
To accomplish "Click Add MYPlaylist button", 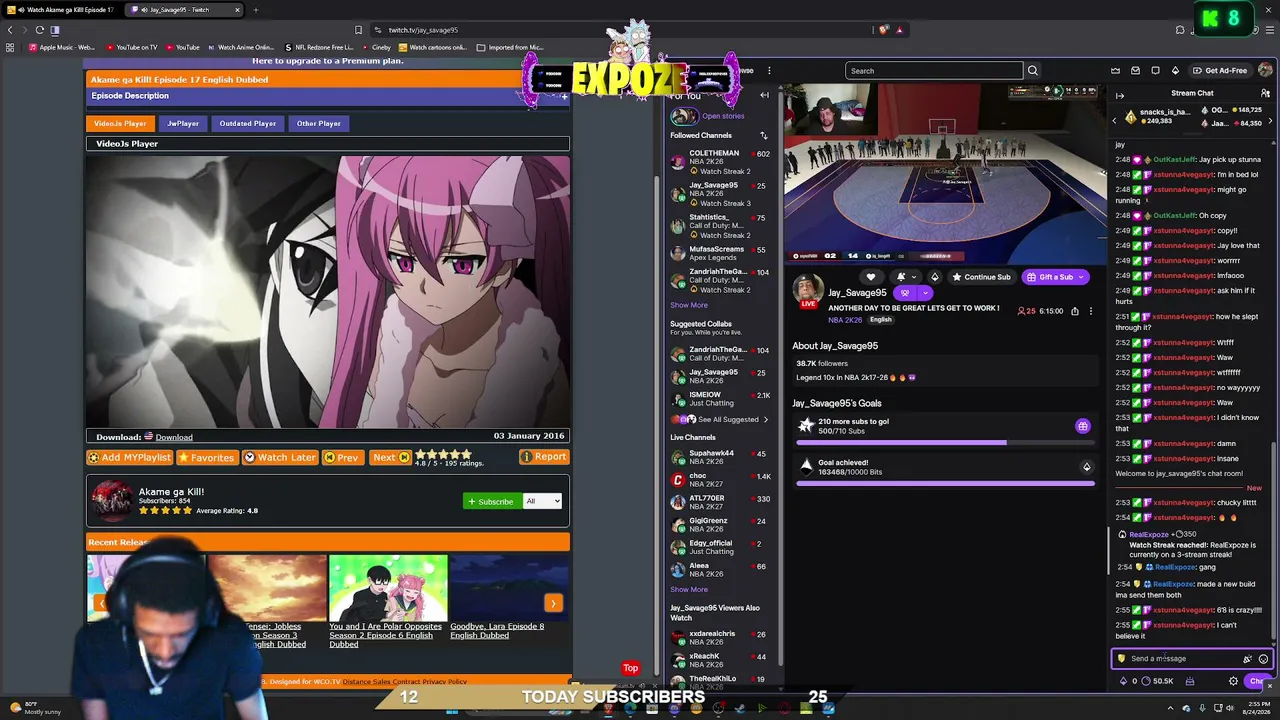I will pyautogui.click(x=130, y=457).
